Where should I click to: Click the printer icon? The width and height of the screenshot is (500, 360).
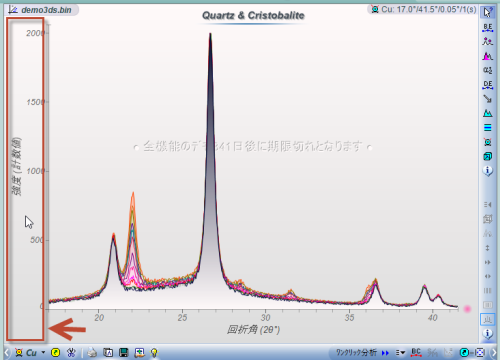tap(92, 352)
